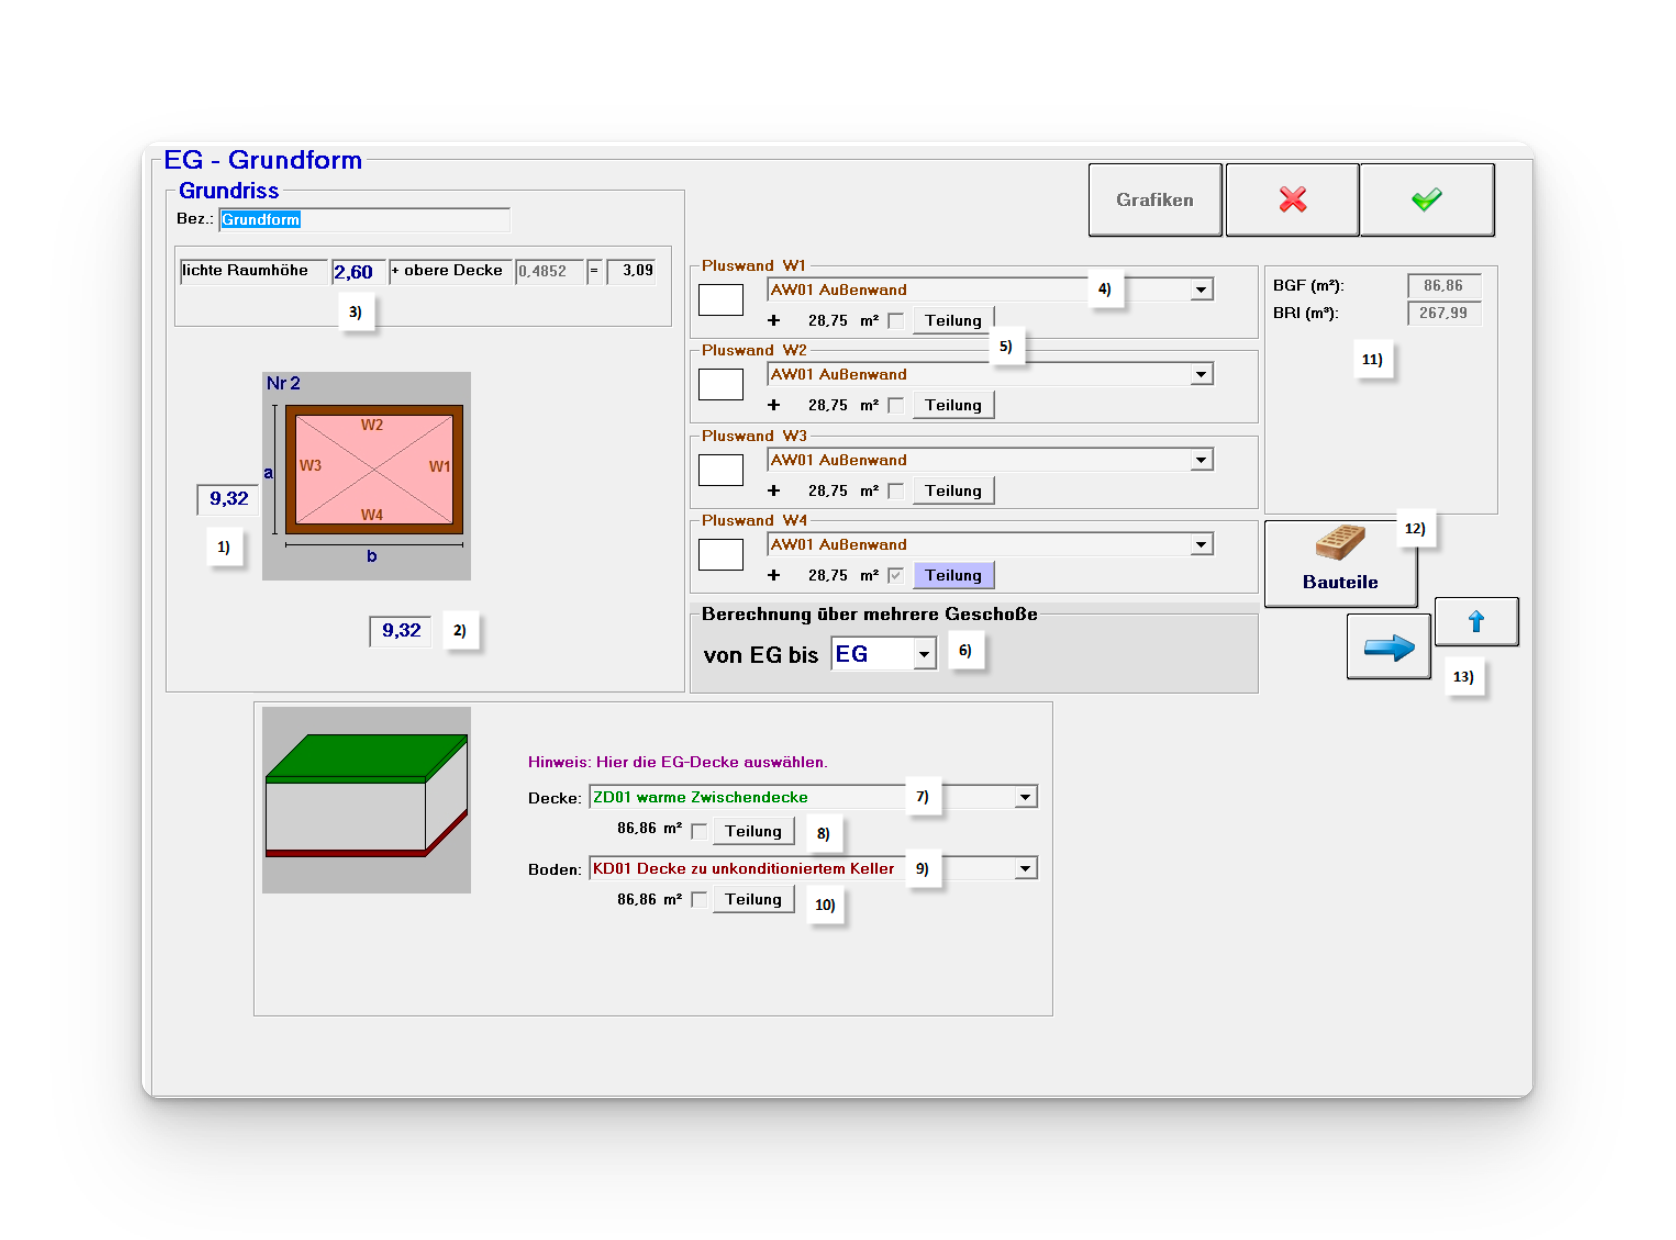
Task: Click the blue up arrow icon
Action: click(x=1476, y=622)
